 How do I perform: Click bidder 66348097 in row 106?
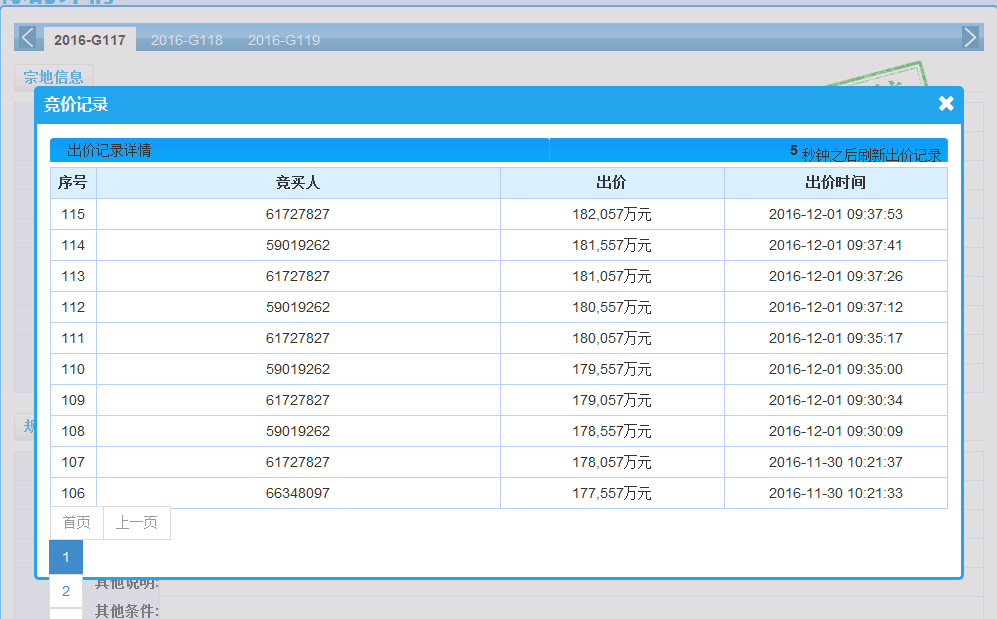298,493
